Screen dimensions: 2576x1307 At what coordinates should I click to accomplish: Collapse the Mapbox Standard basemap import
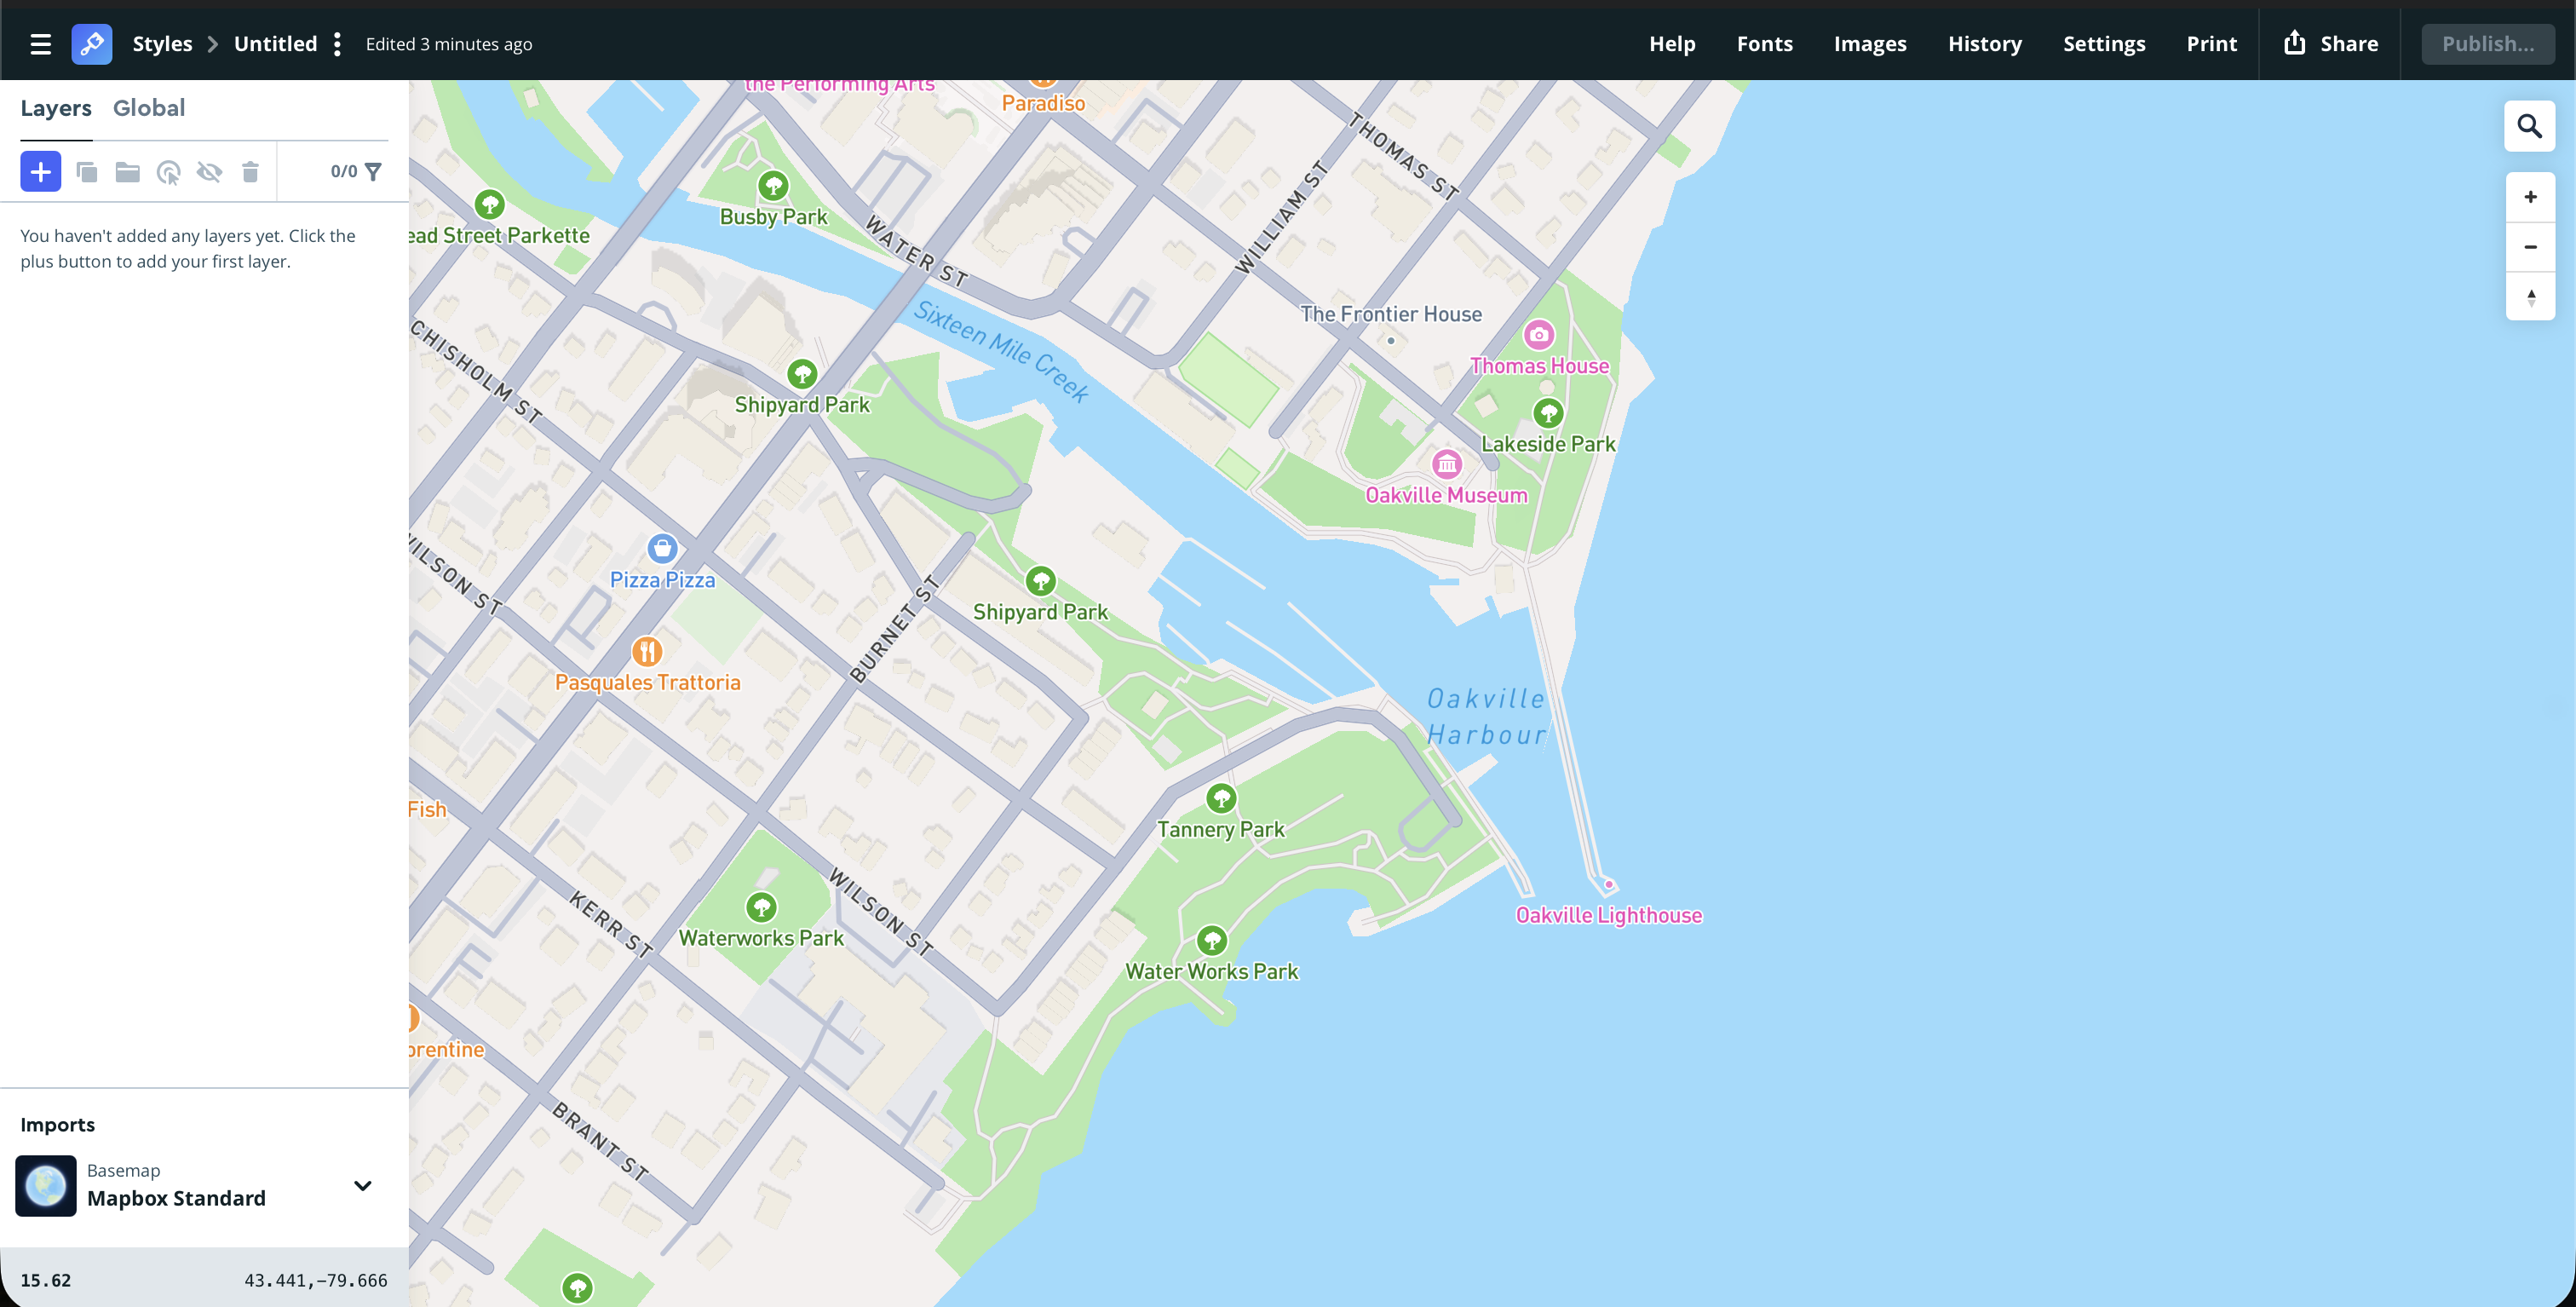pos(363,1185)
